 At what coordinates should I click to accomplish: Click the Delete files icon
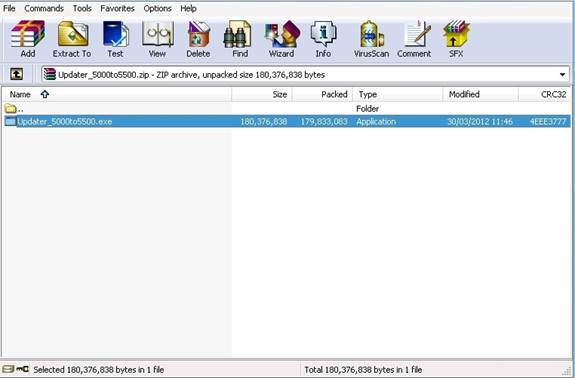198,39
